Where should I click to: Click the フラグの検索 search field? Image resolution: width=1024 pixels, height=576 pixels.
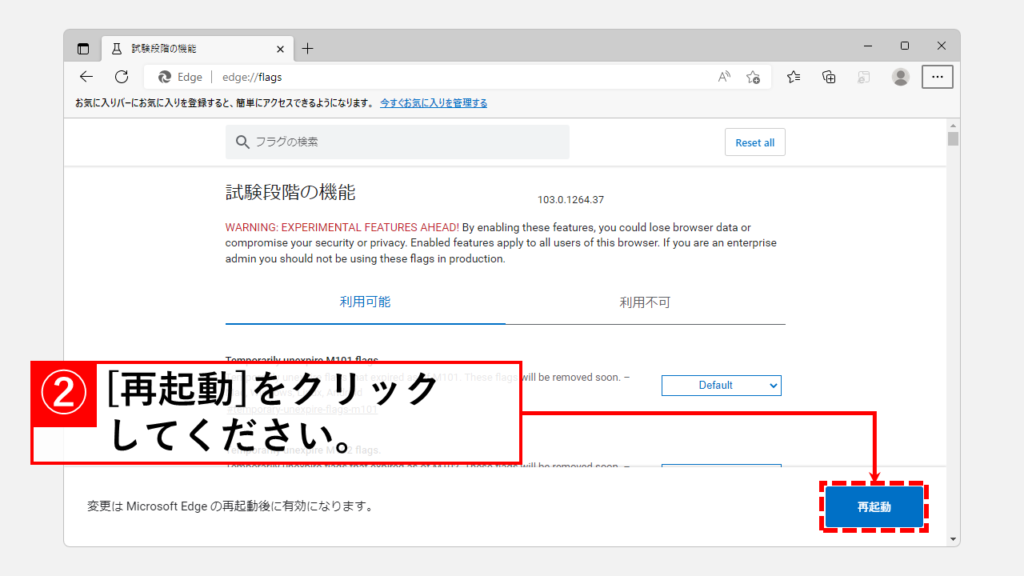tap(397, 142)
